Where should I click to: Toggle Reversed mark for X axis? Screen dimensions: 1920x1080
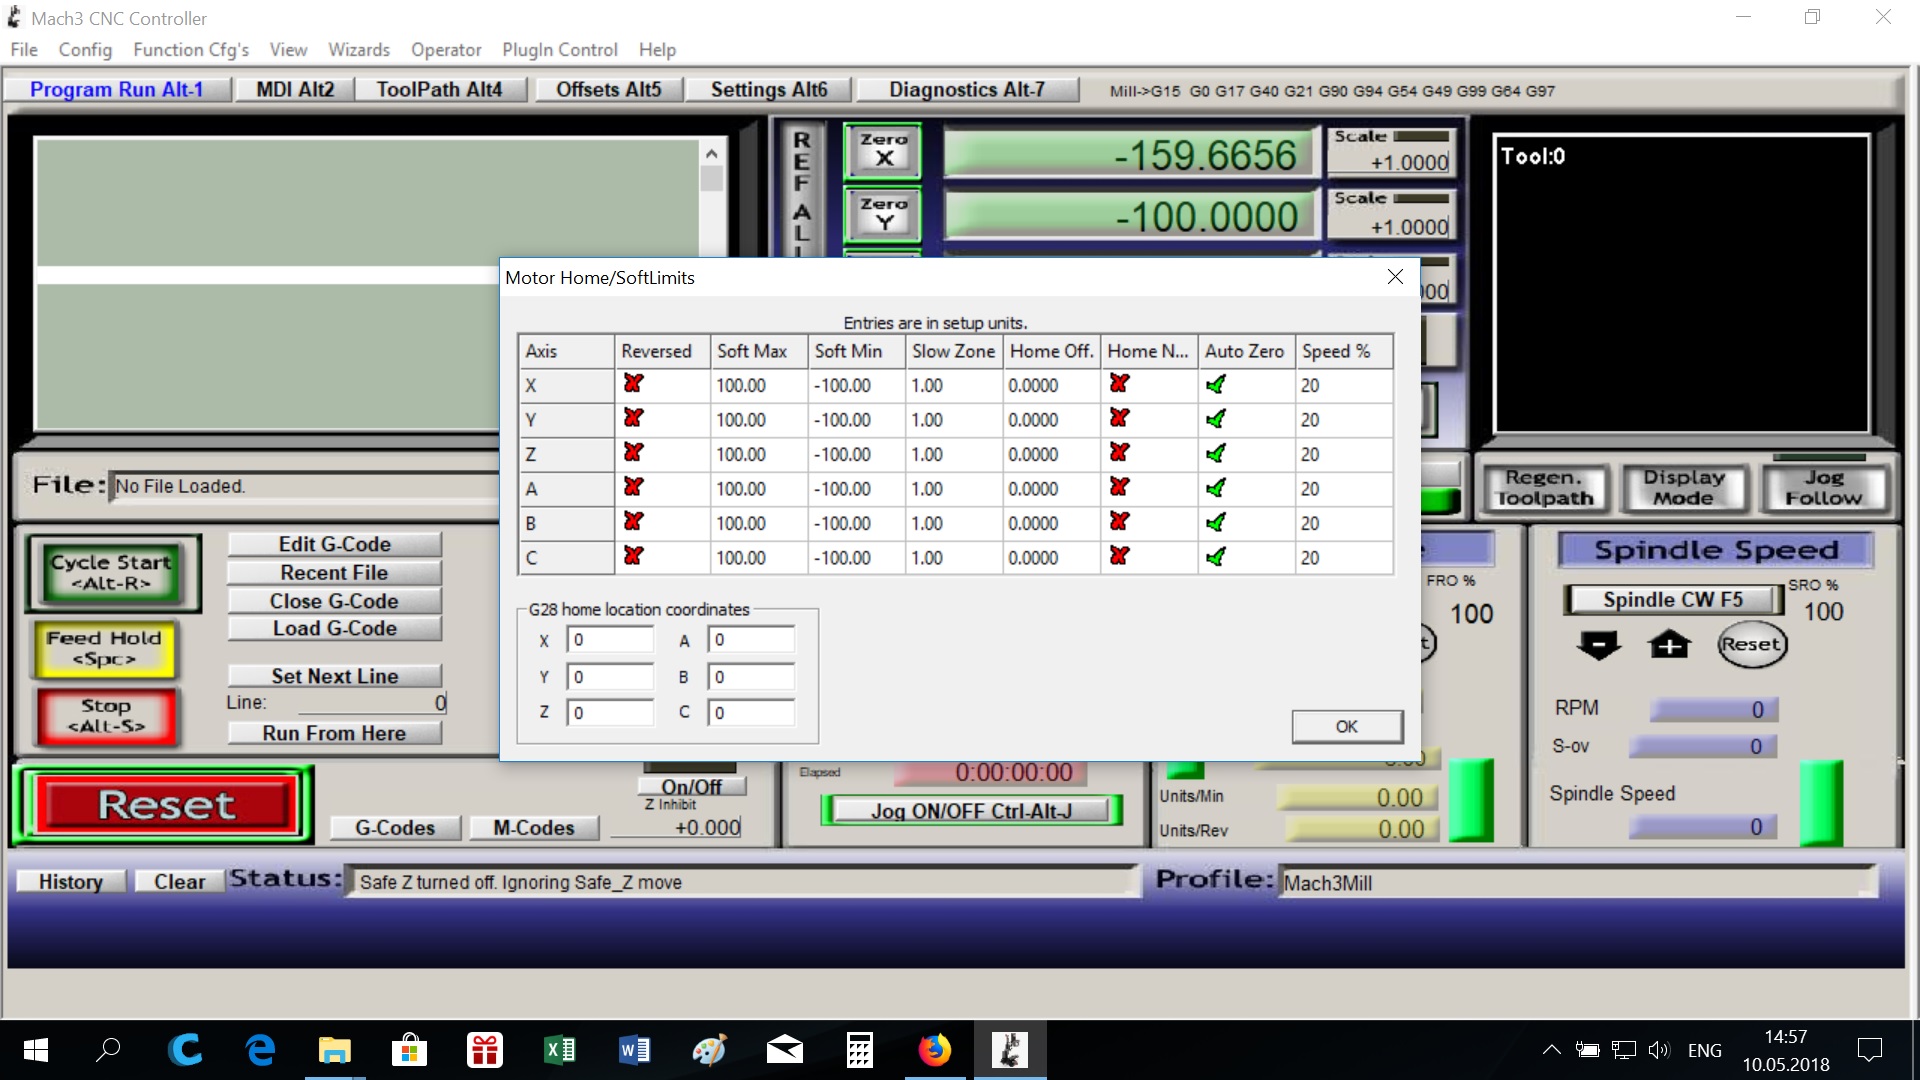(633, 384)
